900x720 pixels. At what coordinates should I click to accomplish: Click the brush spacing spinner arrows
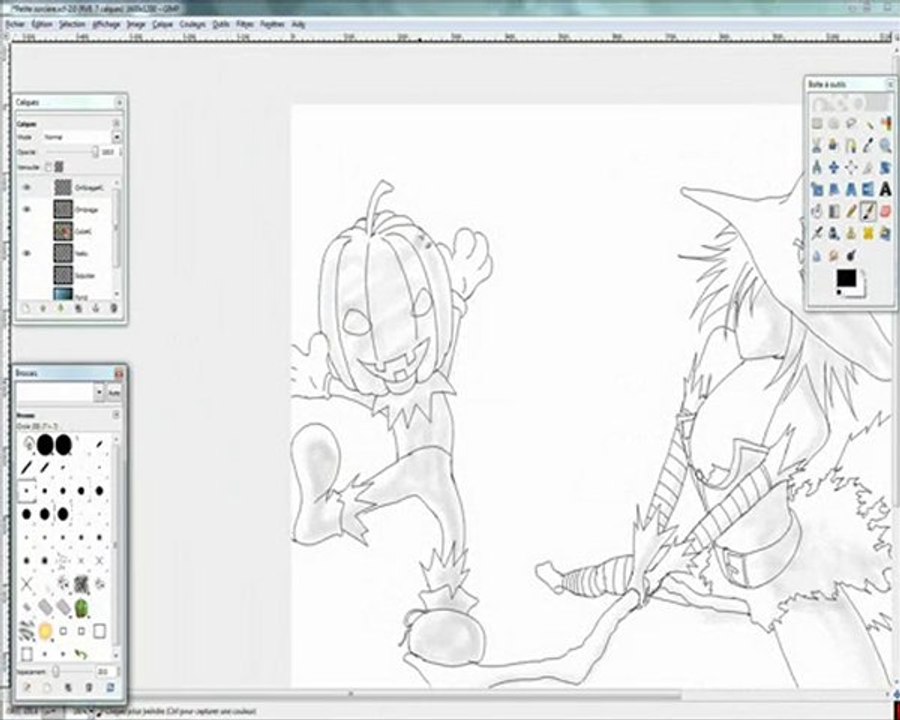(x=118, y=671)
